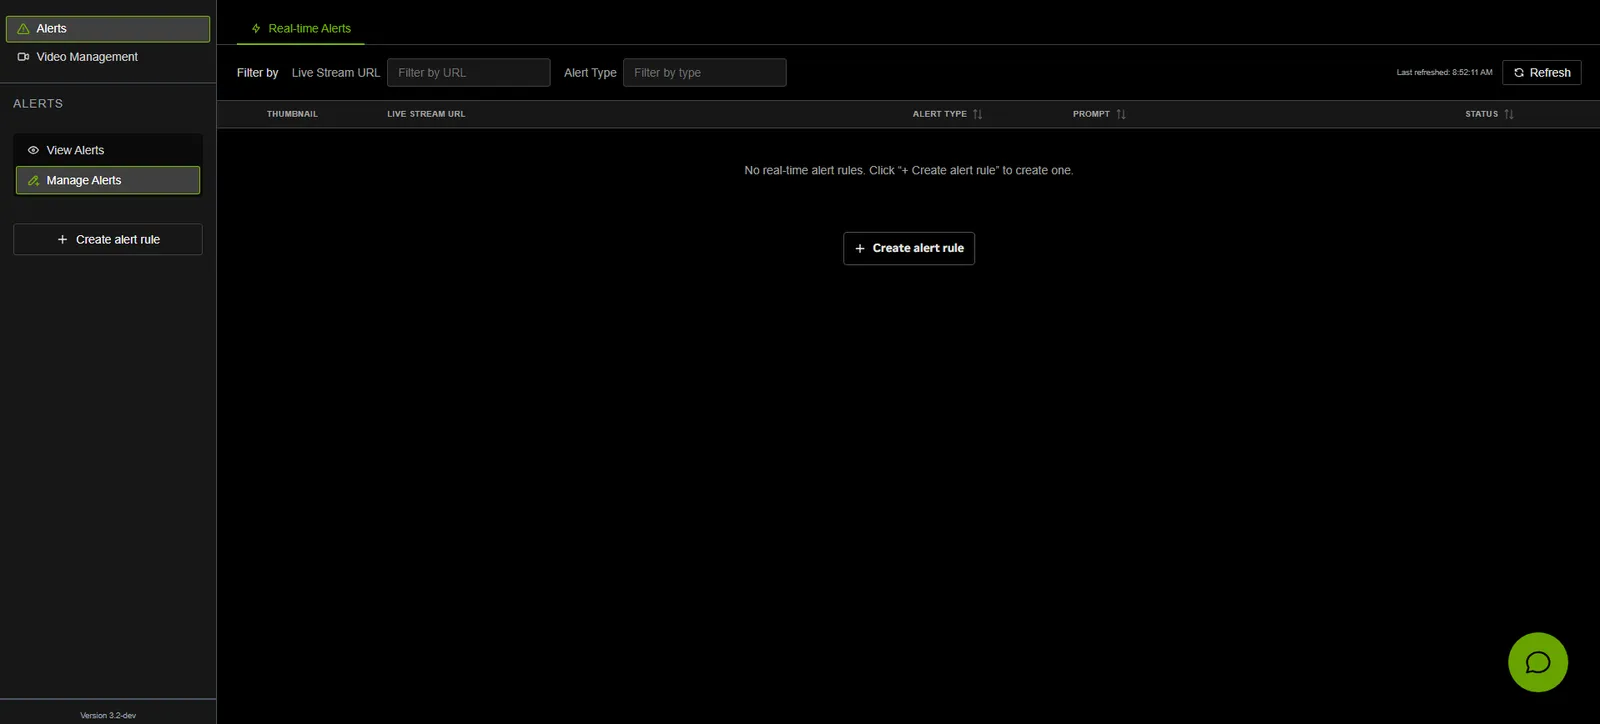The image size is (1600, 724).
Task: Focus the Filter by URL field
Action: point(469,72)
